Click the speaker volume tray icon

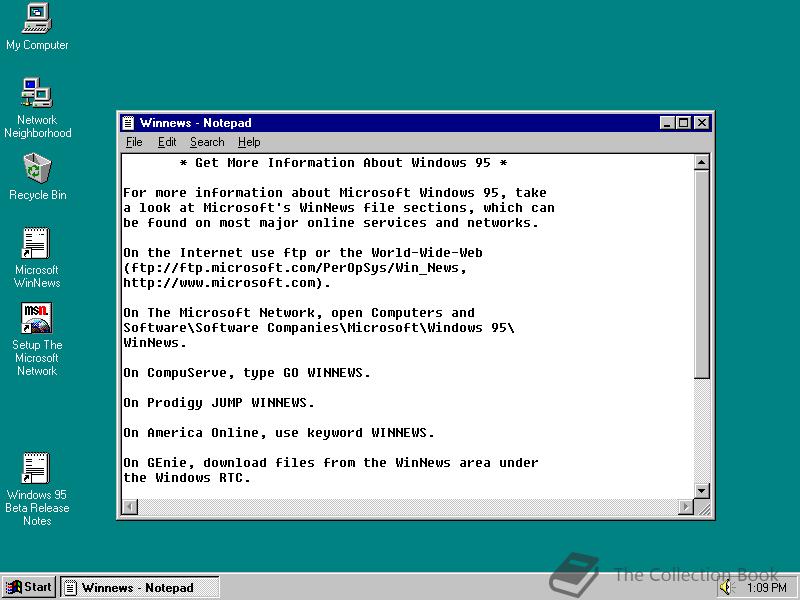726,588
